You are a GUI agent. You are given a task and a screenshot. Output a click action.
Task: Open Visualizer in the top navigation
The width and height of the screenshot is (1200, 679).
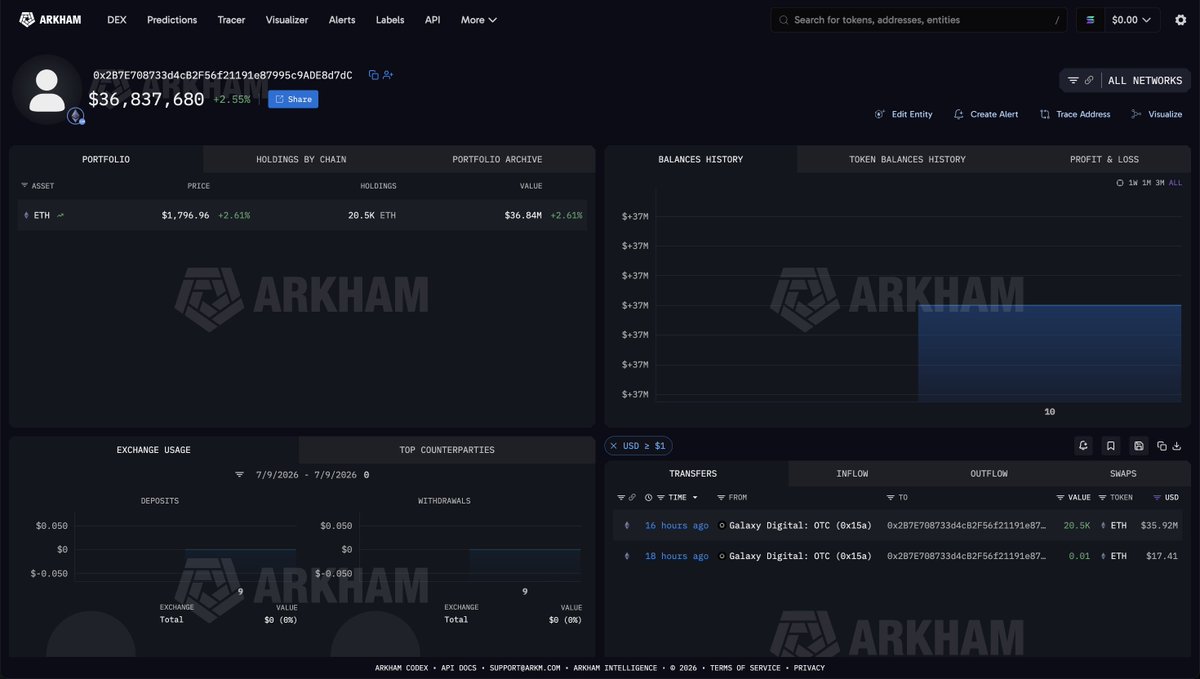[x=287, y=20]
